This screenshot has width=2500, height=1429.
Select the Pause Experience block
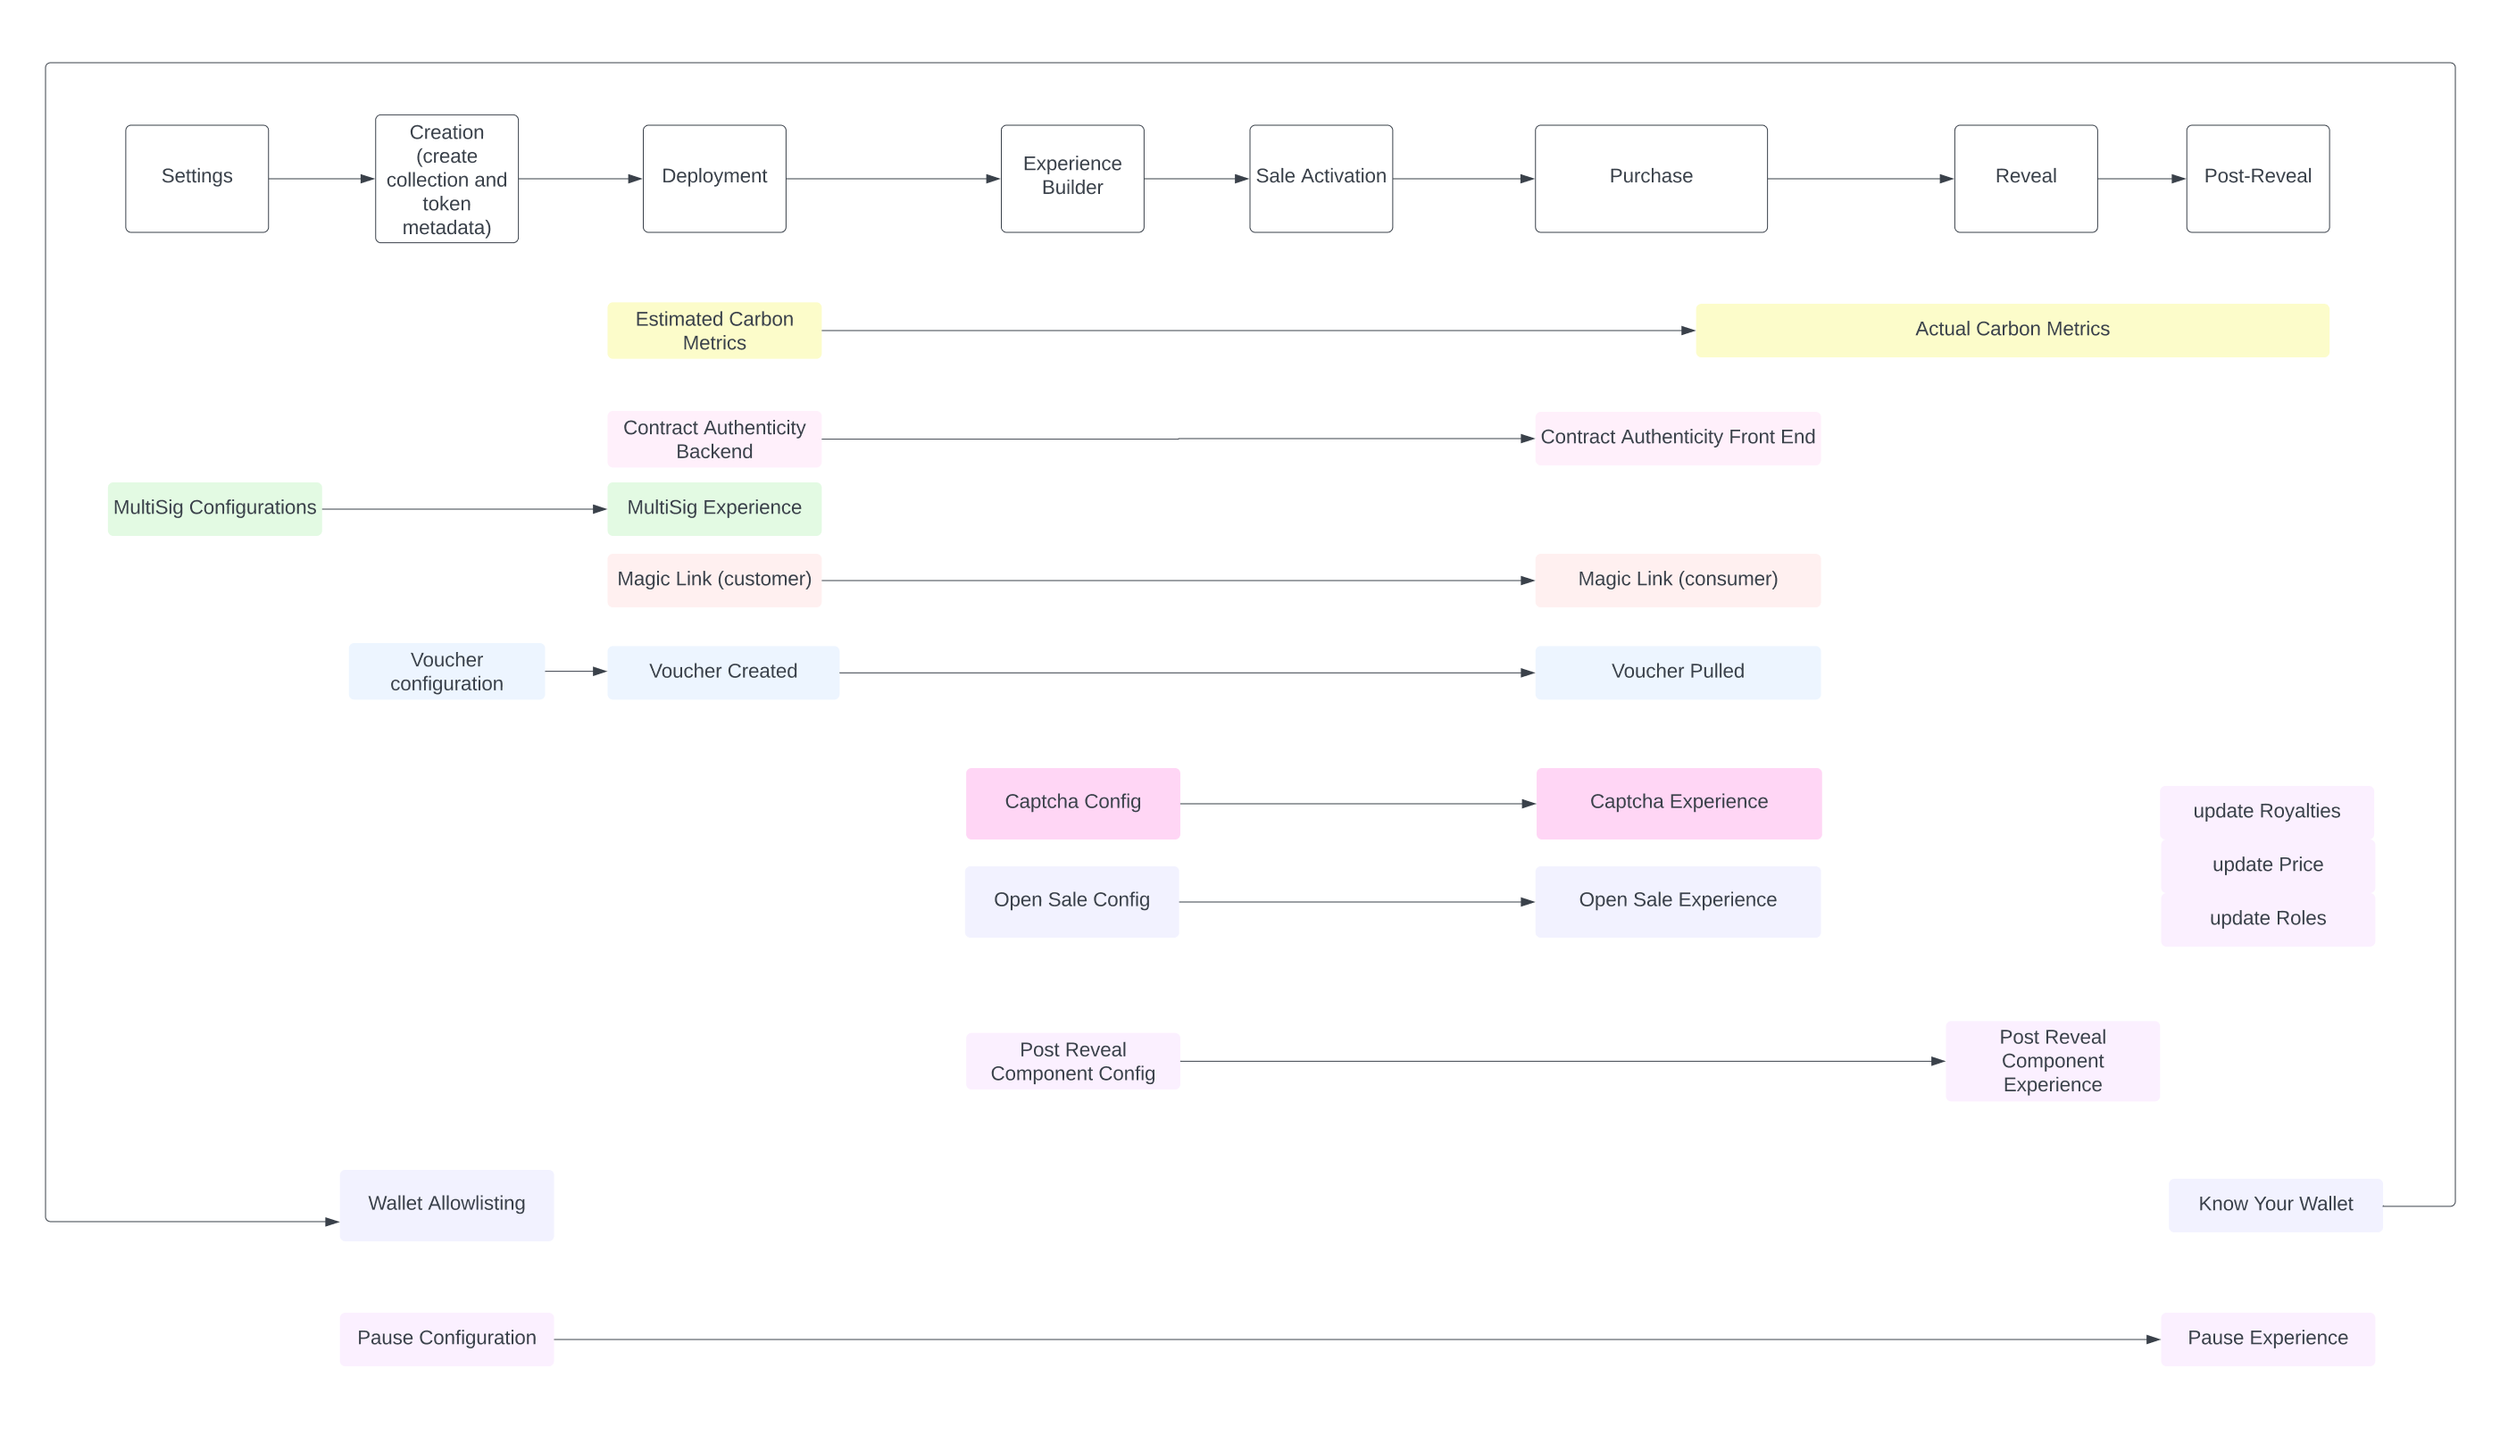2267,1338
